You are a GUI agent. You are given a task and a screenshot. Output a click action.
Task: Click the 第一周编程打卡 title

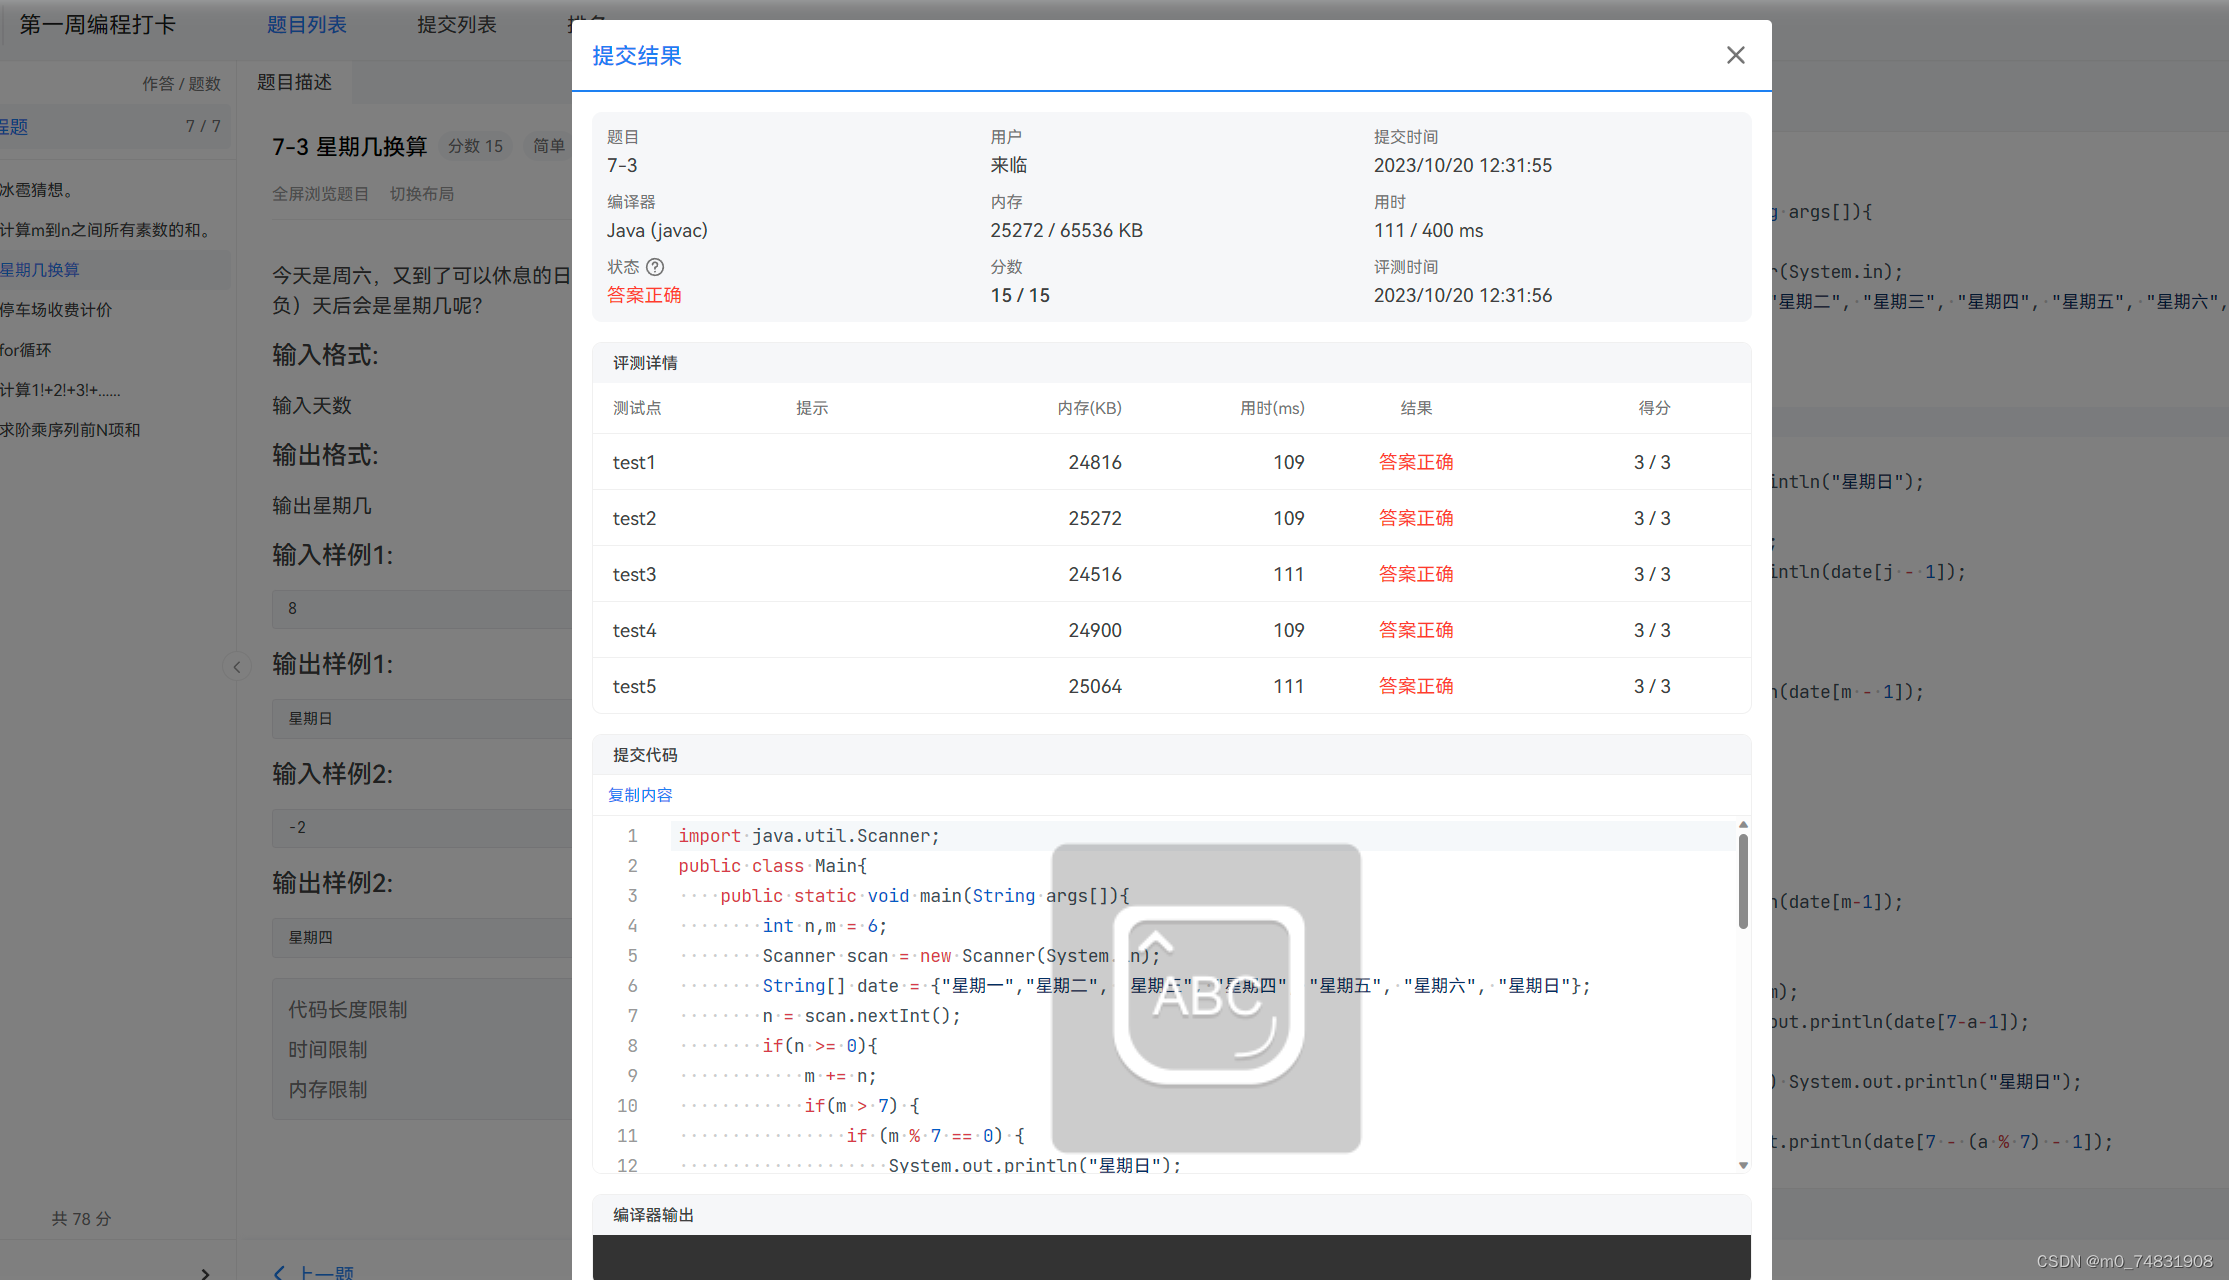click(x=97, y=24)
